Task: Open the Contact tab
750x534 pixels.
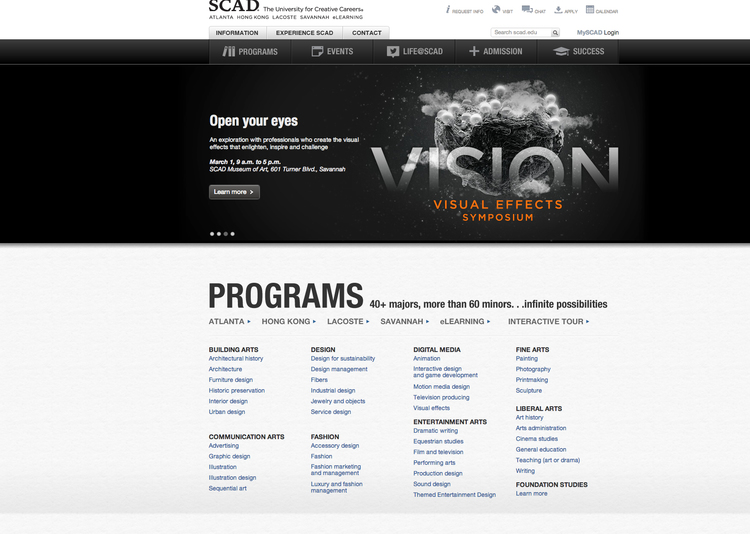Action: [366, 33]
